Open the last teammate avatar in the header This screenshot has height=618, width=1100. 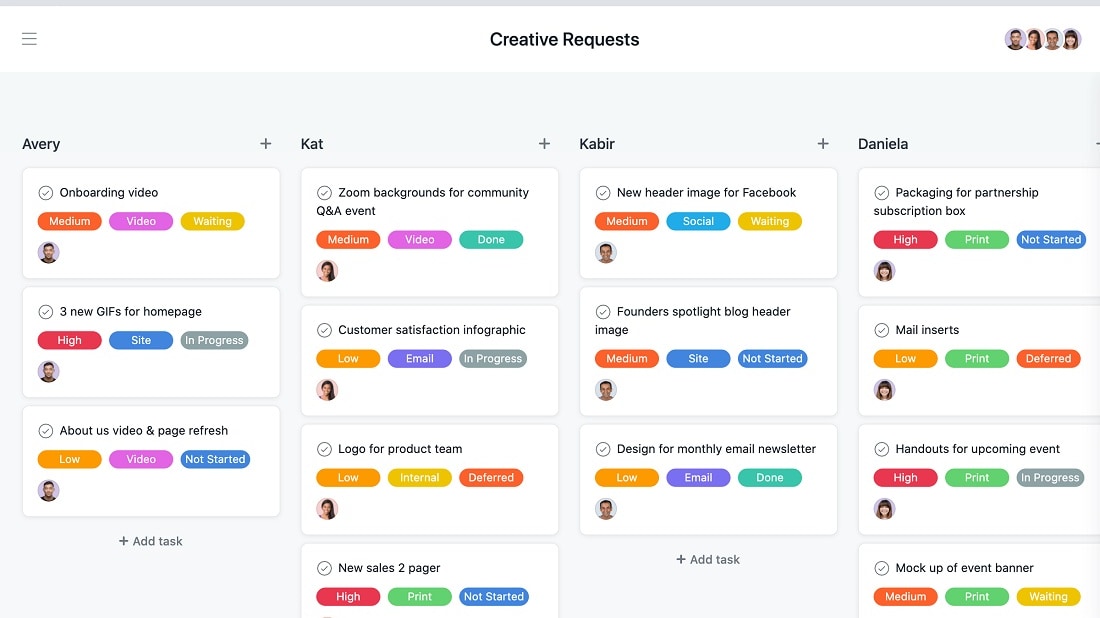(x=1071, y=39)
